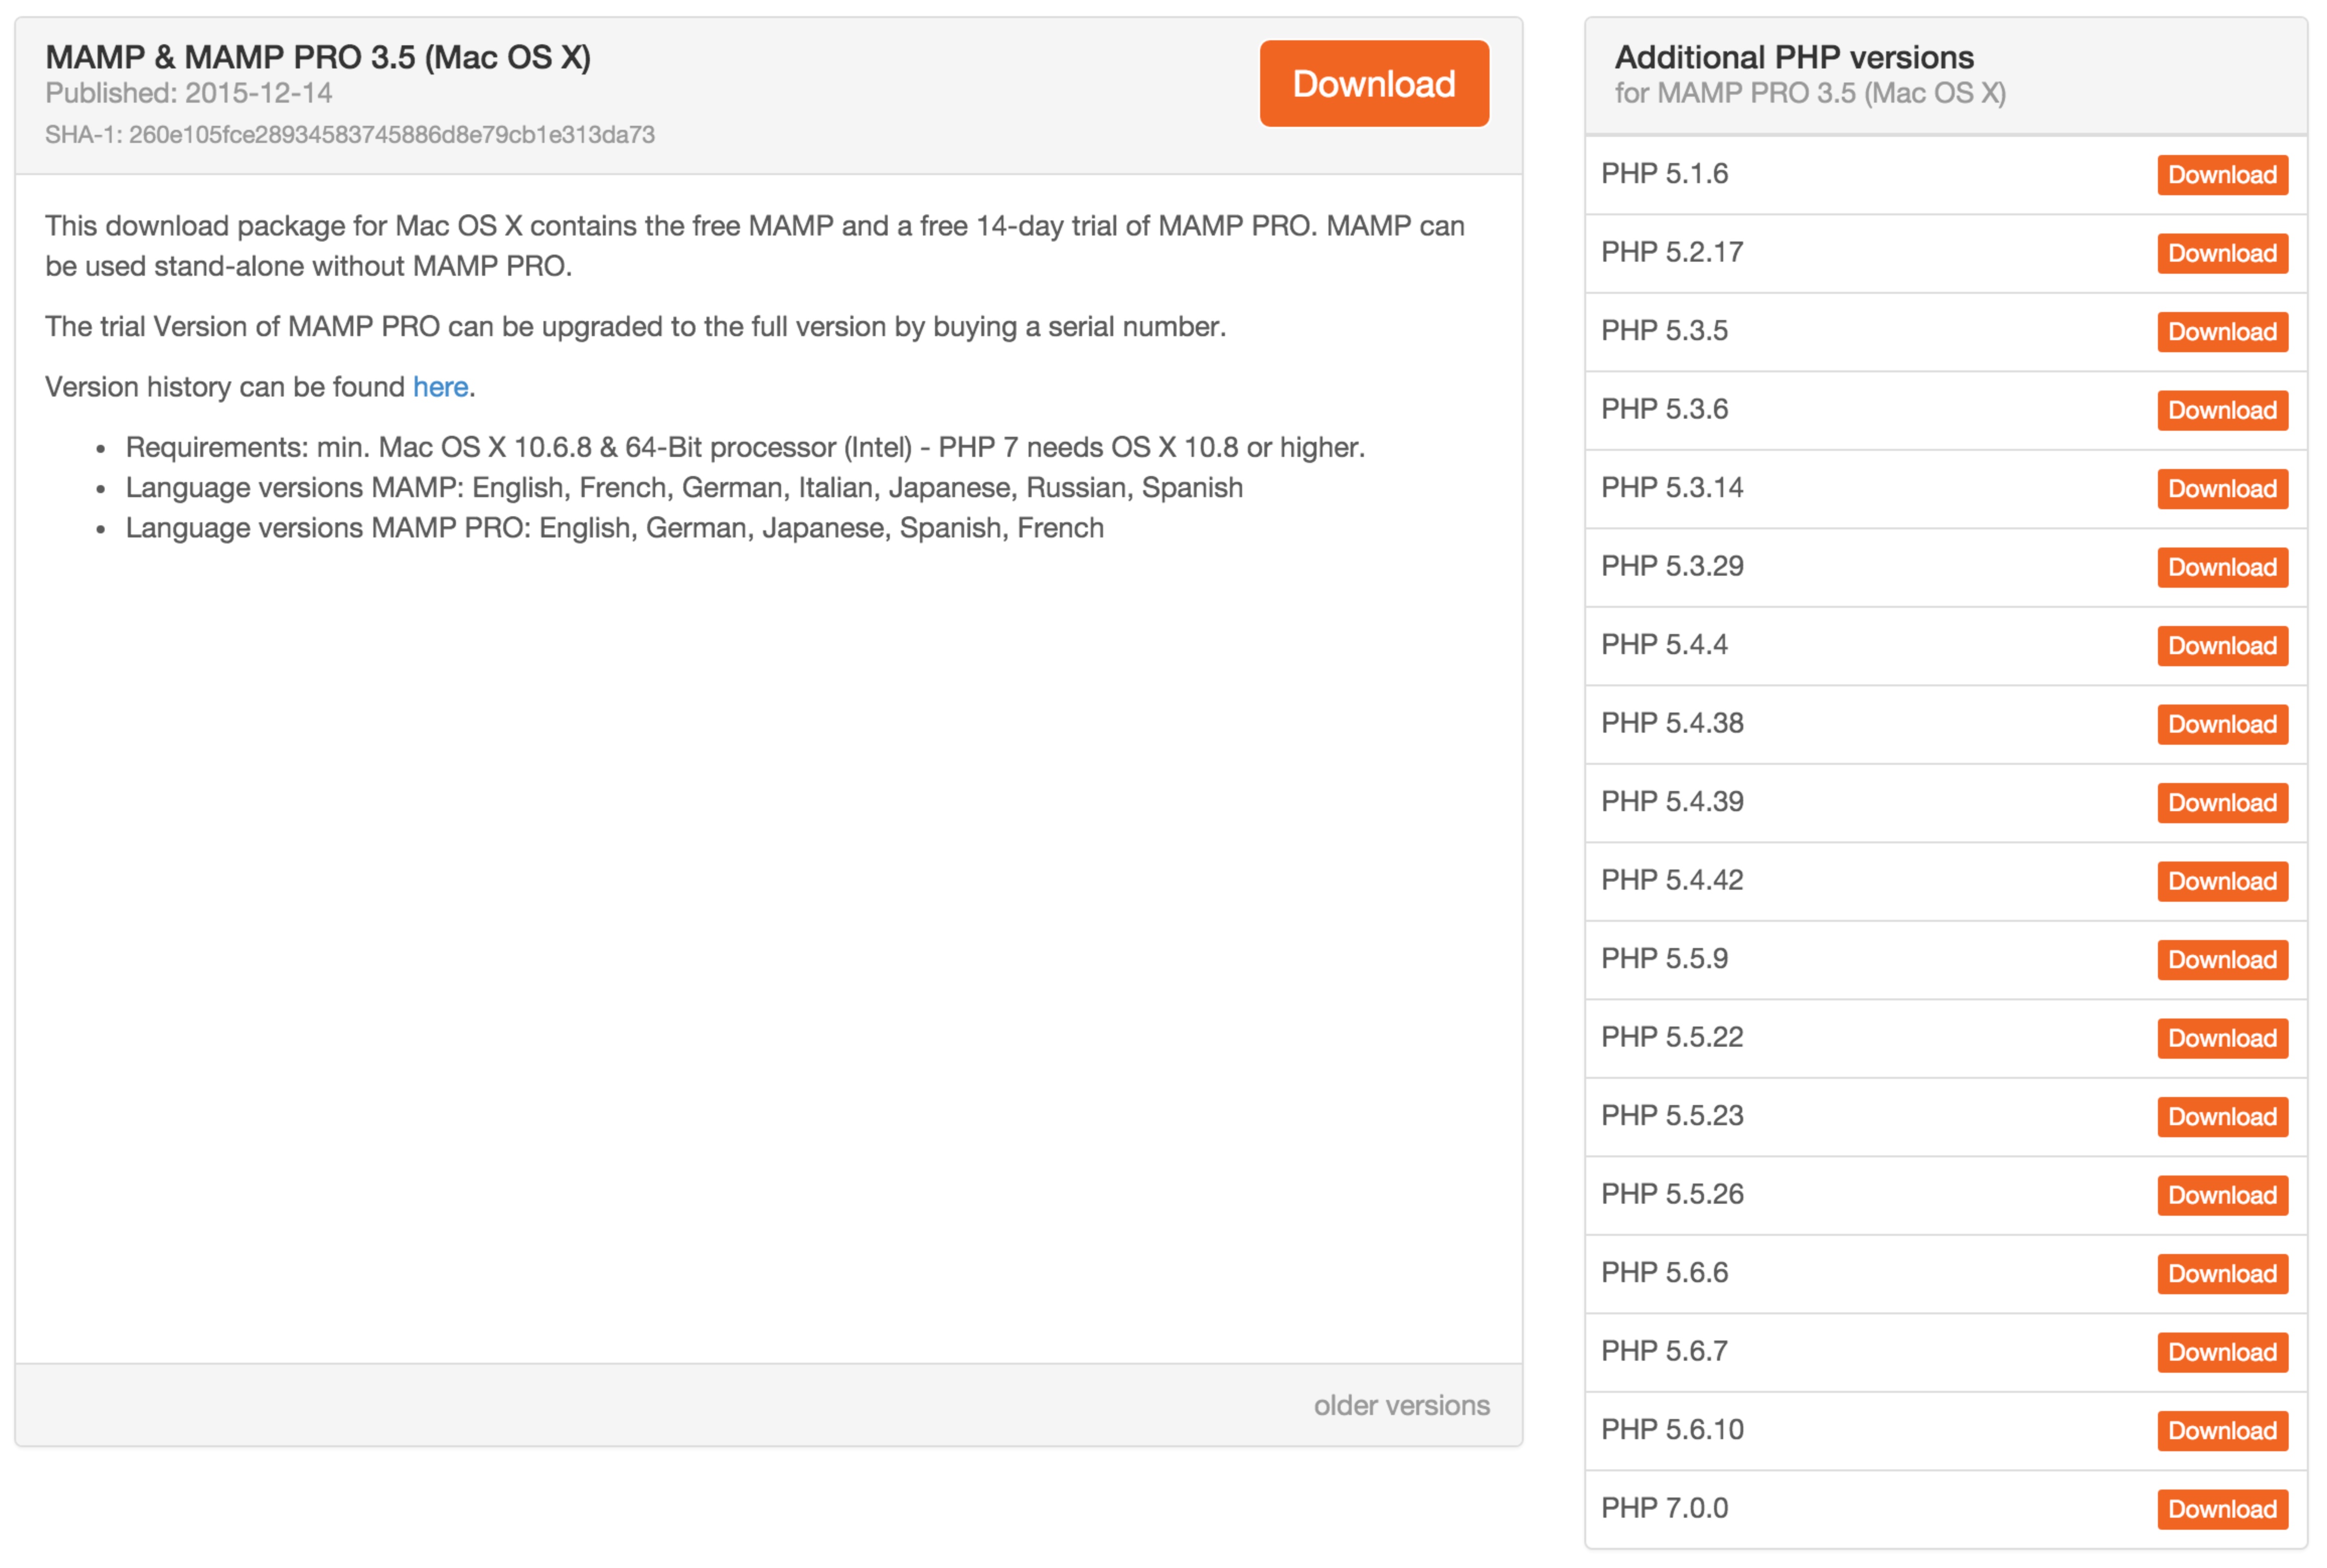The width and height of the screenshot is (2327, 1568).
Task: Download PHP 5.5.9
Action: [x=2222, y=960]
